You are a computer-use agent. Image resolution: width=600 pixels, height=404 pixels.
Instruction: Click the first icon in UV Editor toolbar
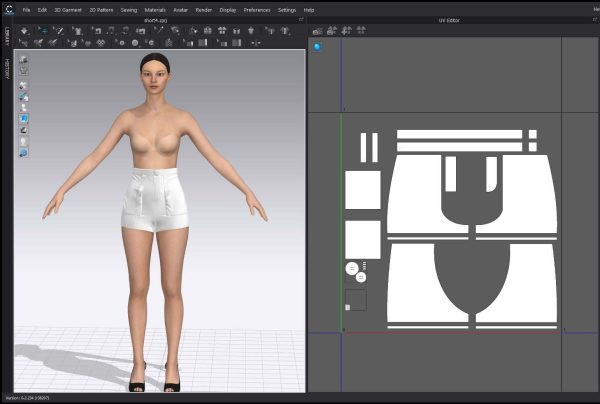(x=317, y=30)
